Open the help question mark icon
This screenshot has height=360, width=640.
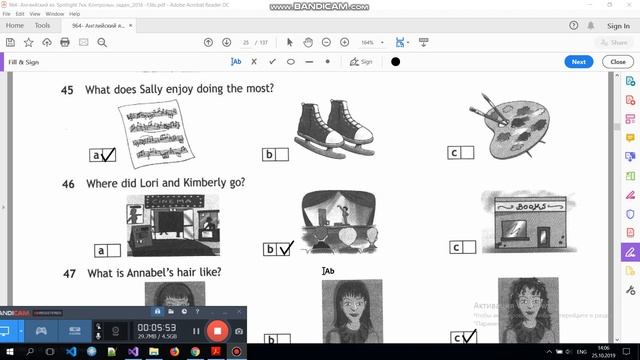click(573, 26)
